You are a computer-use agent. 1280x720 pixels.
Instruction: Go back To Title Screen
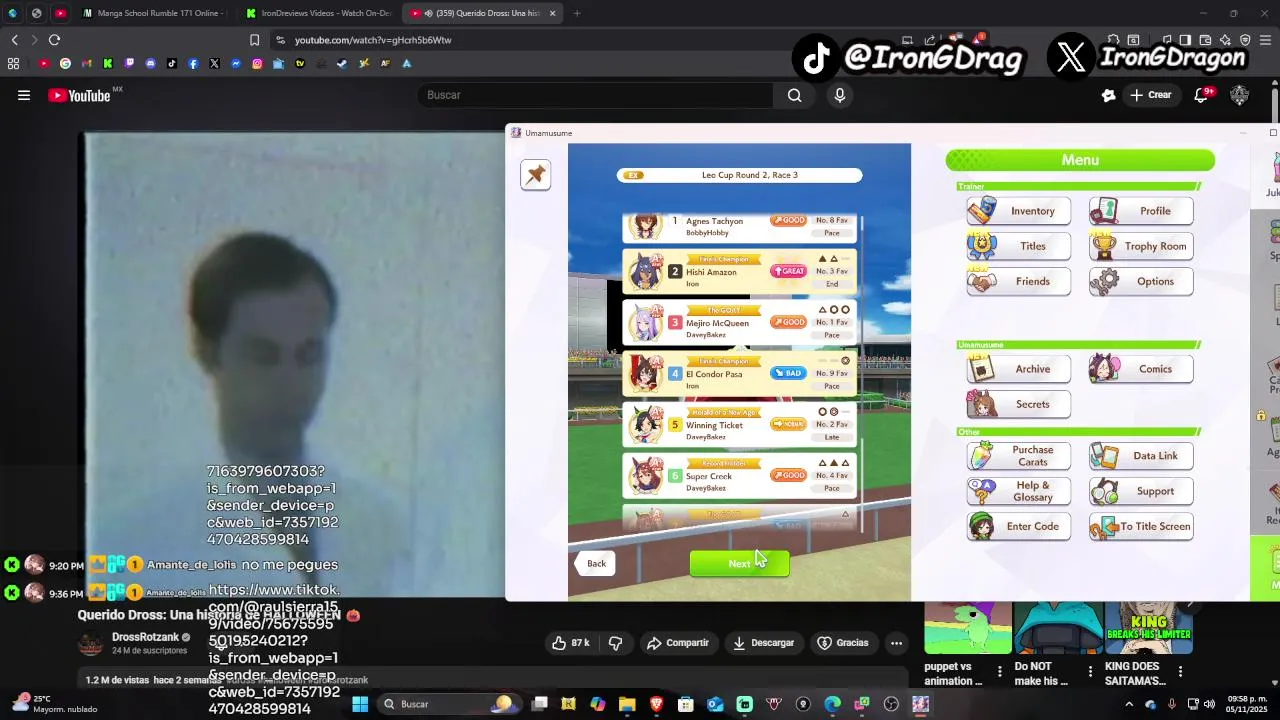click(1141, 526)
